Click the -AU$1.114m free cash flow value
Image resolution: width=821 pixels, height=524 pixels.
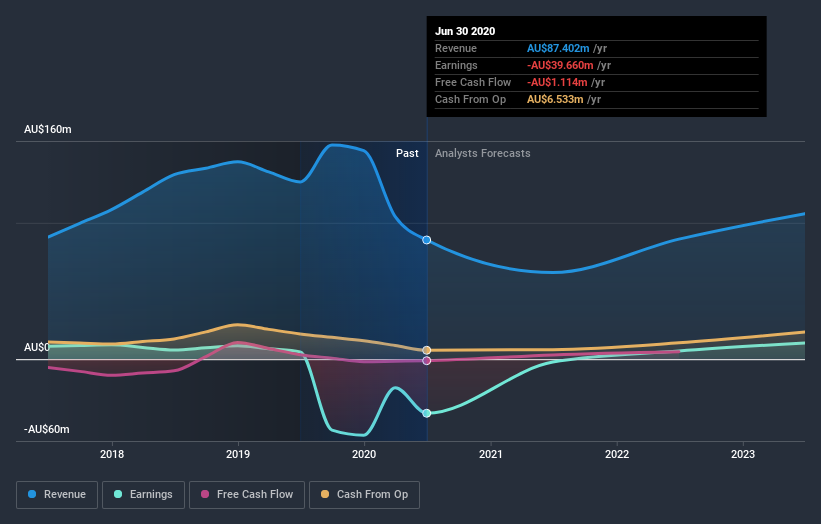point(557,82)
